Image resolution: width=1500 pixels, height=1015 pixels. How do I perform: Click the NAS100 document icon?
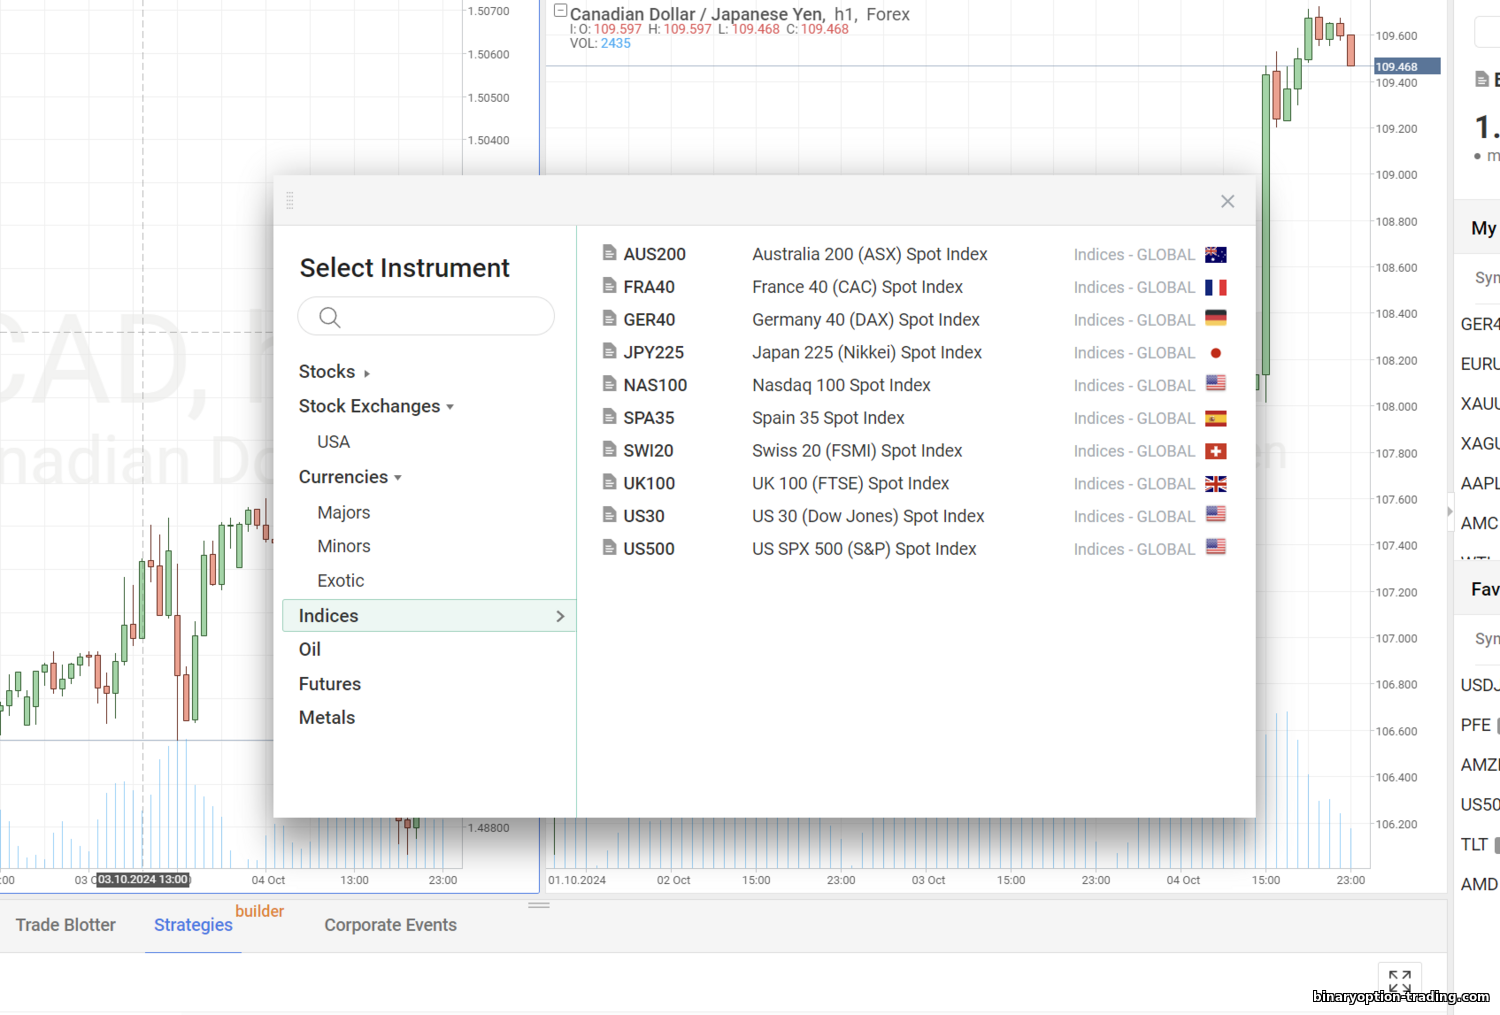[x=609, y=384]
